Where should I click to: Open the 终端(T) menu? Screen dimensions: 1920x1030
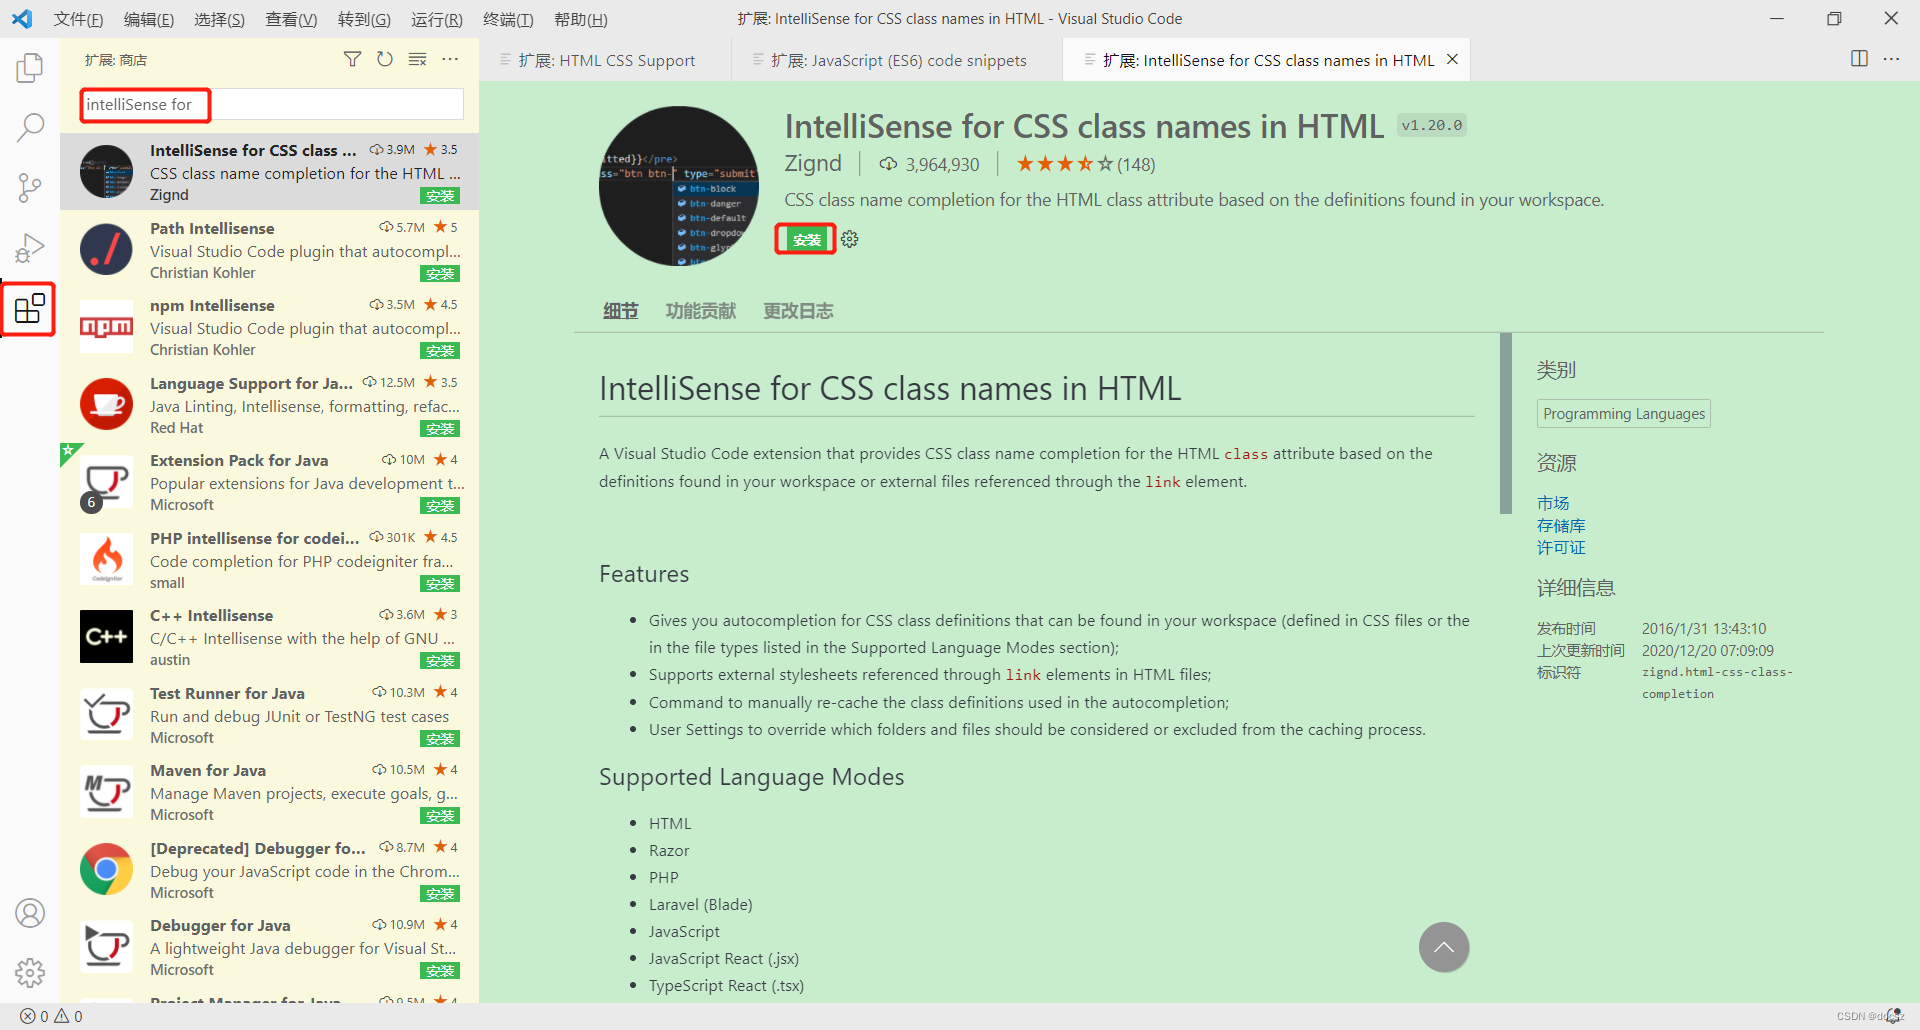click(508, 19)
